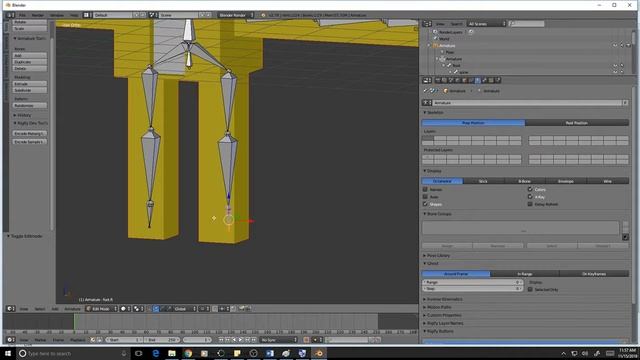Open the Global transform orientation dropdown
Viewport: 640px width, 360px height.
(185, 309)
